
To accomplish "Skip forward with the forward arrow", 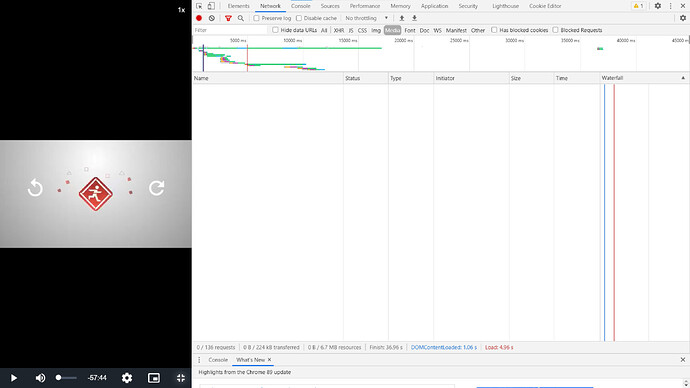I will pyautogui.click(x=156, y=188).
